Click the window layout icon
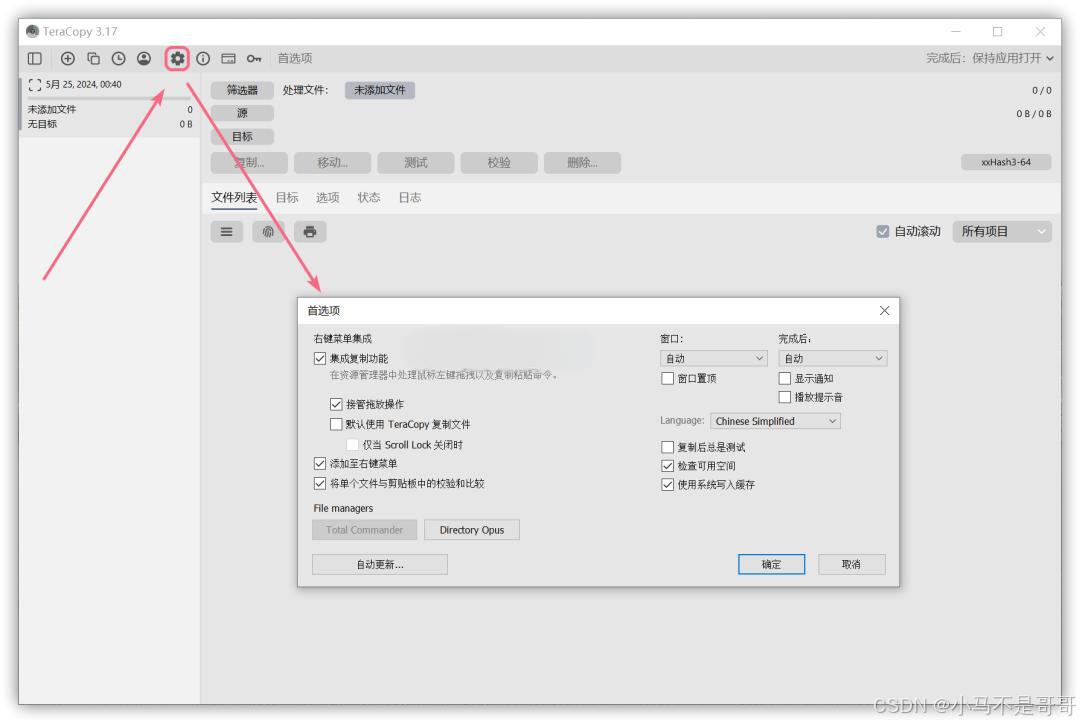 click(x=229, y=59)
